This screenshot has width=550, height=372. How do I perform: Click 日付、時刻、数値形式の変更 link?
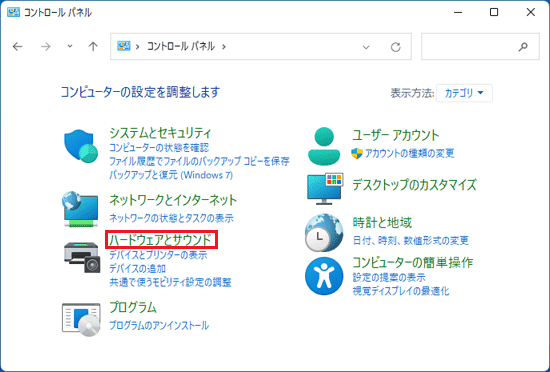tap(410, 241)
